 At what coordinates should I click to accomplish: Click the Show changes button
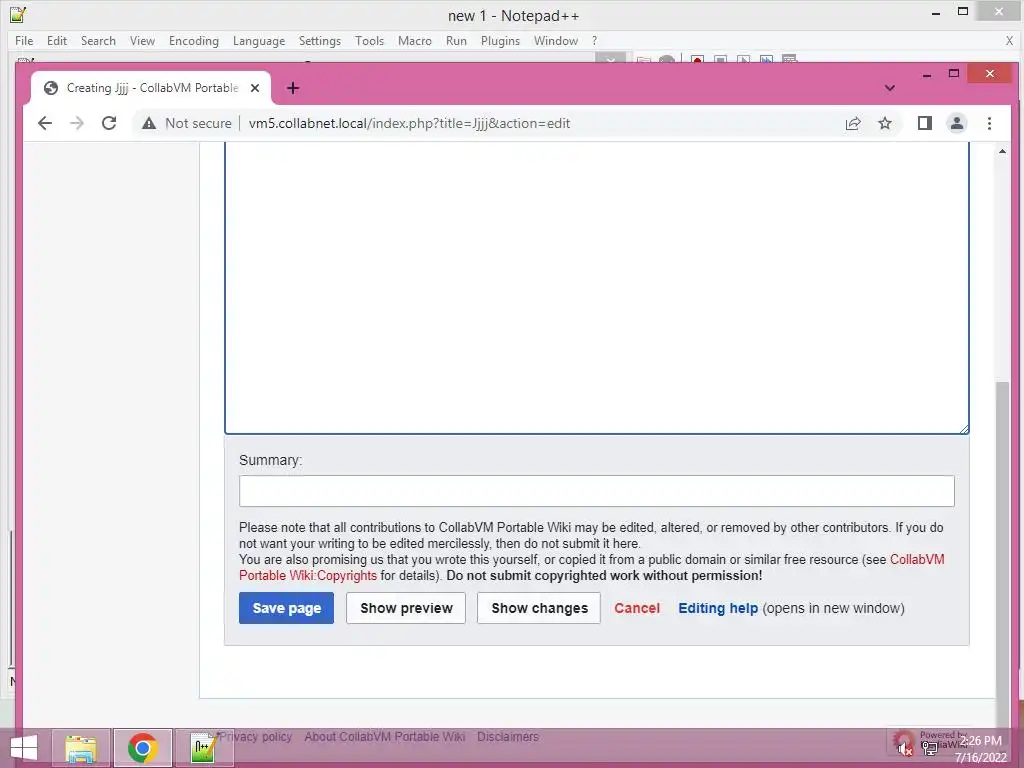pyautogui.click(x=539, y=608)
